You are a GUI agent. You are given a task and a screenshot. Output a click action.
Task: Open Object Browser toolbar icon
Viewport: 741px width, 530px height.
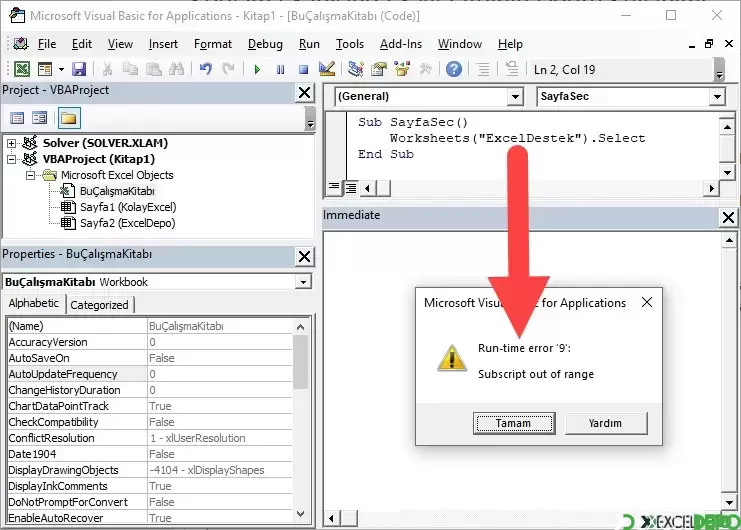point(402,69)
